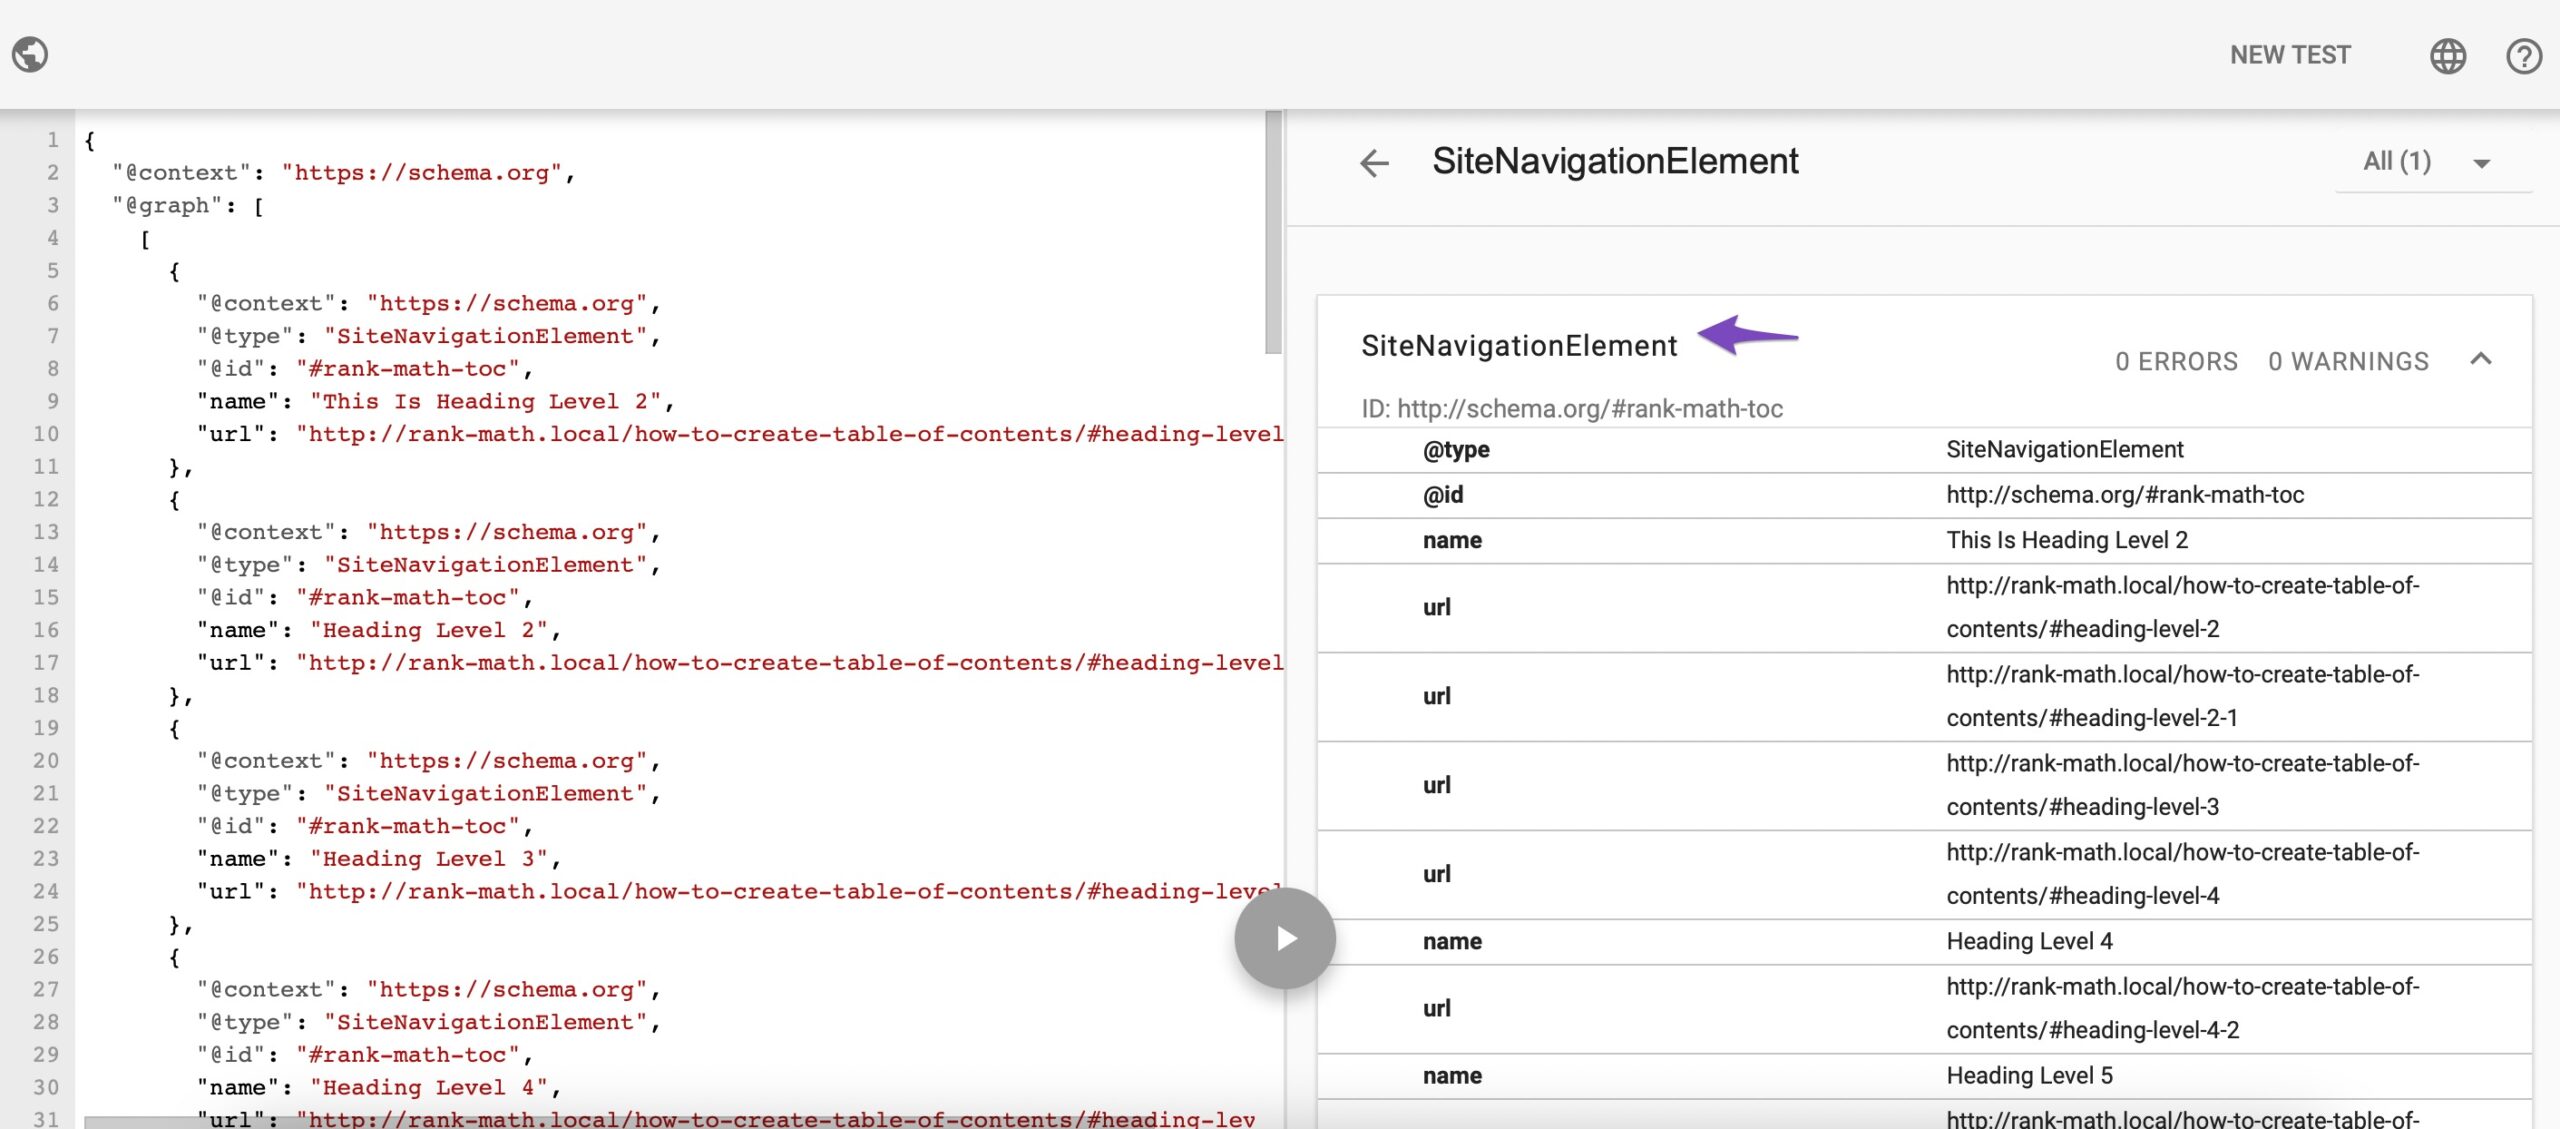Expand the @graph array in the code view
This screenshot has height=1129, width=2560.
click(x=180, y=205)
